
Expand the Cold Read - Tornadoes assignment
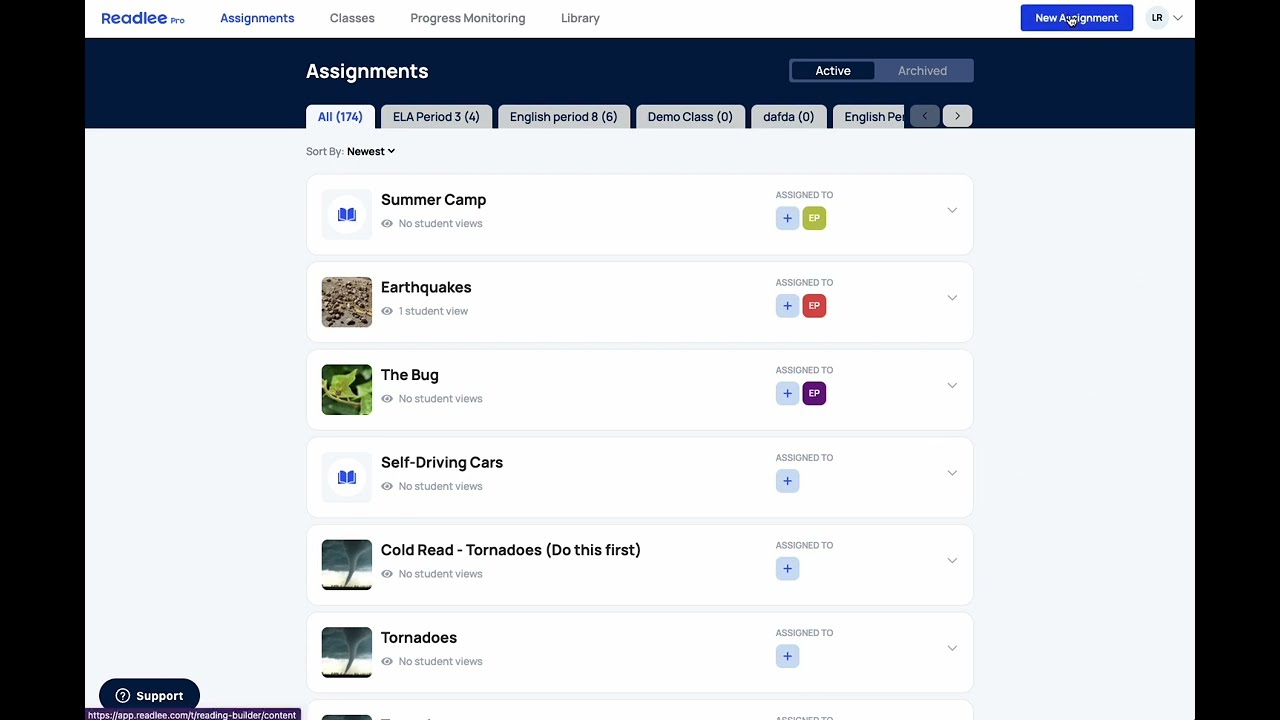952,560
